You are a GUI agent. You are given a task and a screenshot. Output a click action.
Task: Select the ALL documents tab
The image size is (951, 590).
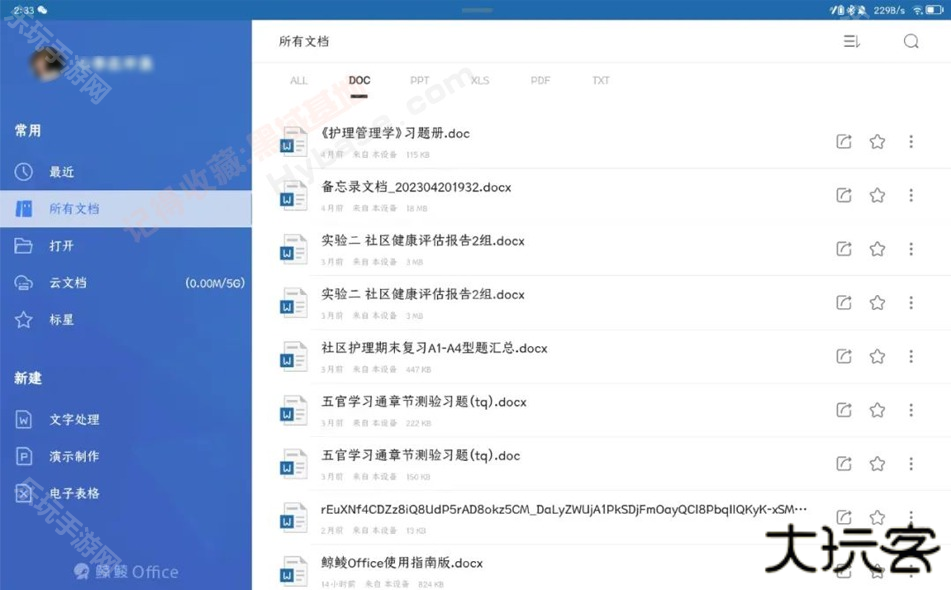[x=298, y=80]
